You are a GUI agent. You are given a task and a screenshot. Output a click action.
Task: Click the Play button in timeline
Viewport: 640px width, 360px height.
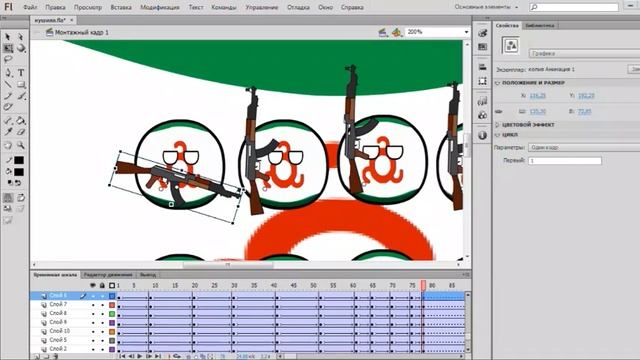click(x=140, y=356)
